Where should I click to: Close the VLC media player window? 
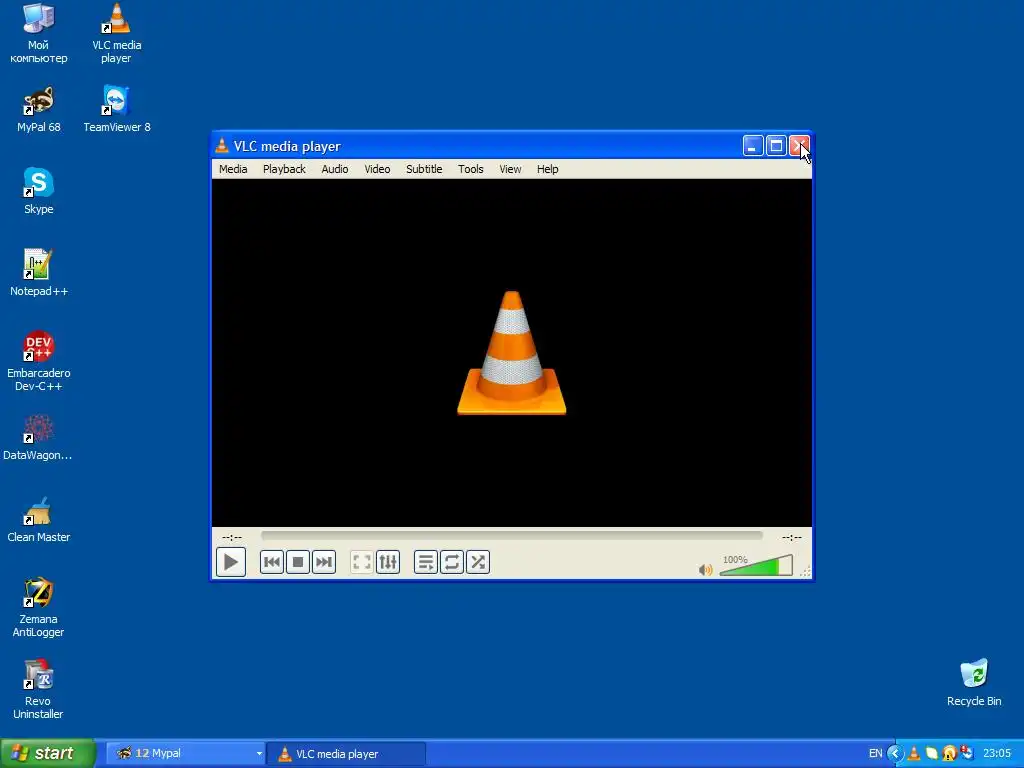coord(799,146)
